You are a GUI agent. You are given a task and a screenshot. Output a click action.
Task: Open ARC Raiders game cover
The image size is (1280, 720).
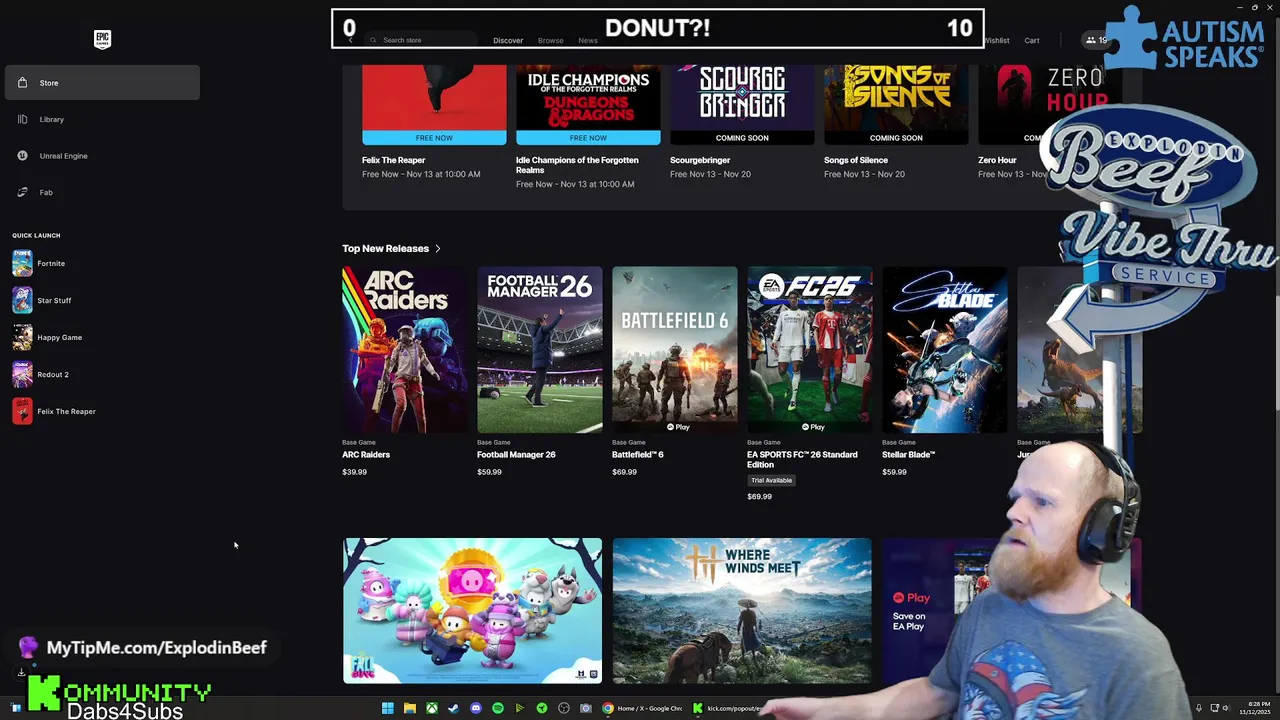pyautogui.click(x=404, y=350)
